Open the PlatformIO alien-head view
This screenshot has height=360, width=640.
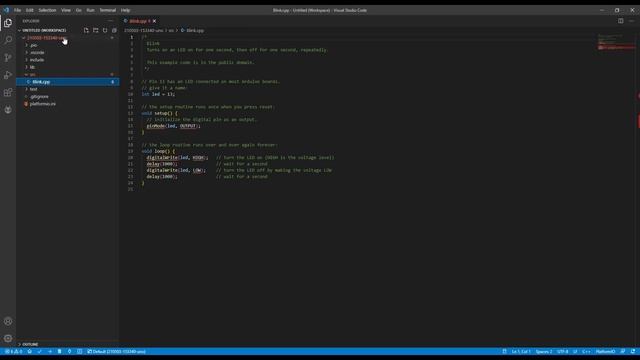point(8,109)
